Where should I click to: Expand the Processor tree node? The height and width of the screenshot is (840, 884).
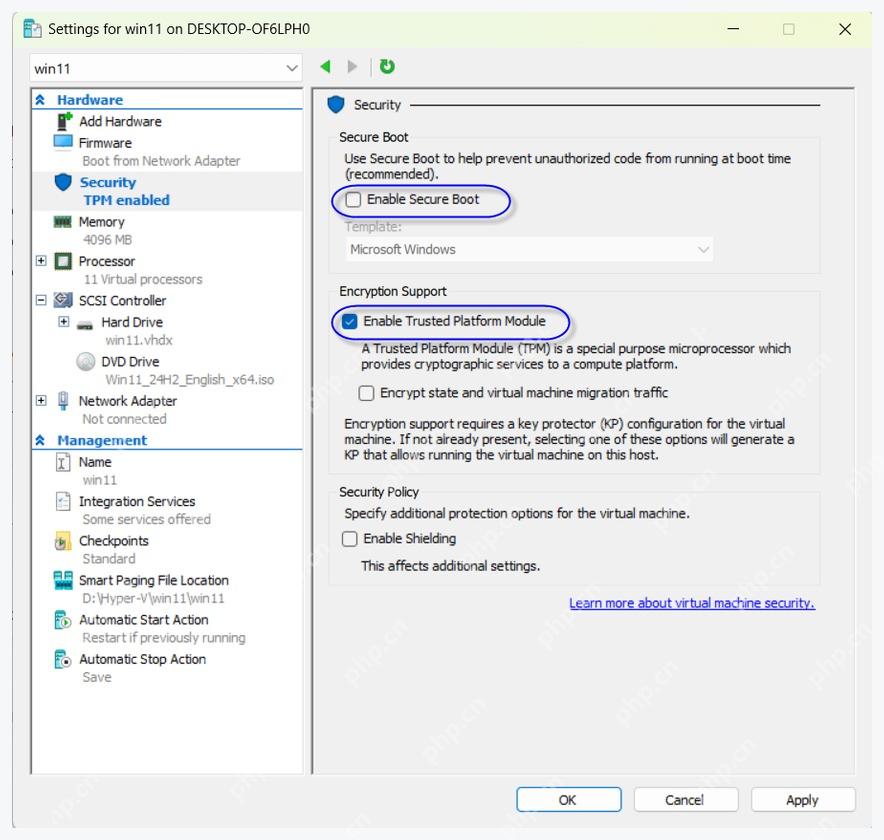(41, 260)
